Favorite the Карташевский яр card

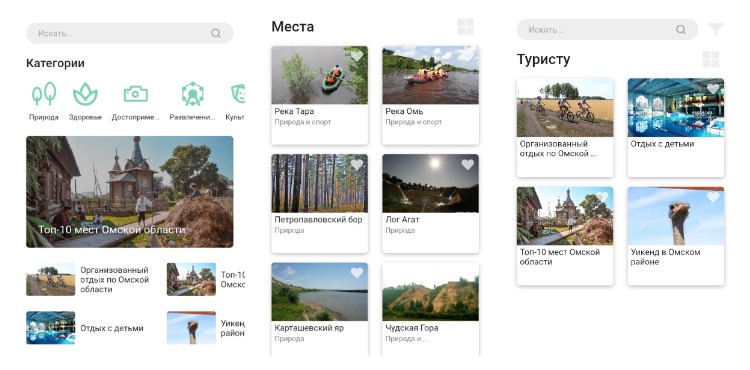[x=357, y=273]
